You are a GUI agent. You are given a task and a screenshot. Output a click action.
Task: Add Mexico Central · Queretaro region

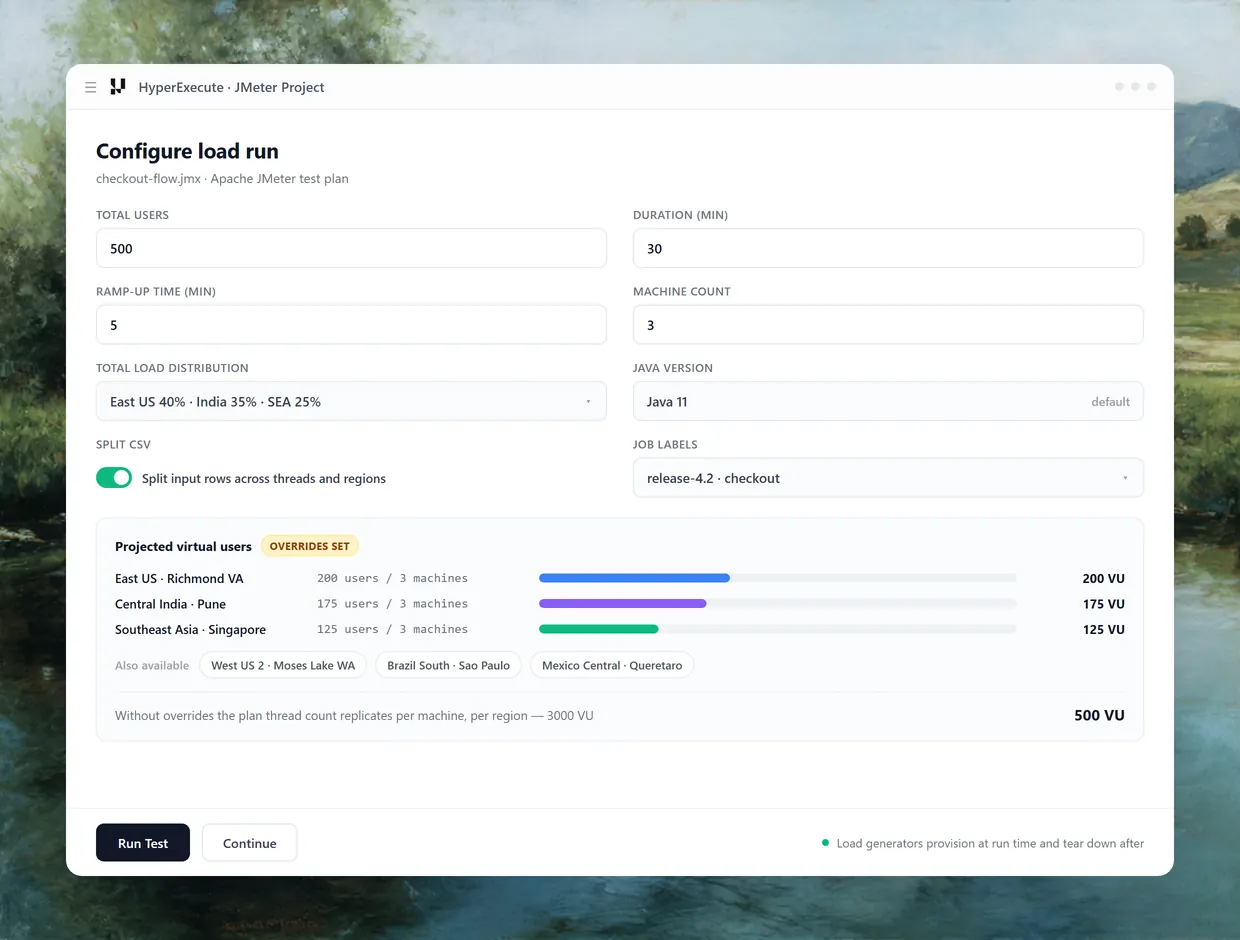point(612,665)
